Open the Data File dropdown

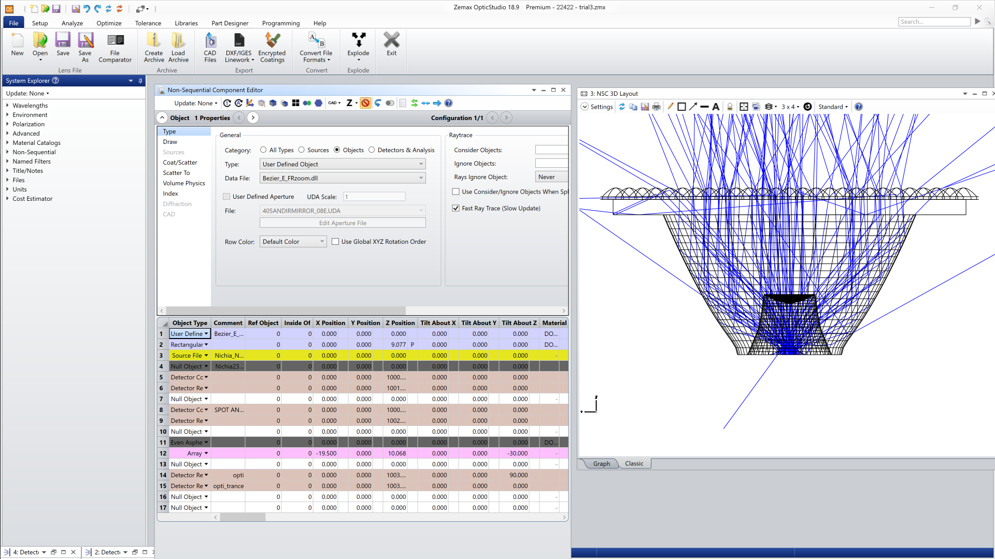(343, 178)
